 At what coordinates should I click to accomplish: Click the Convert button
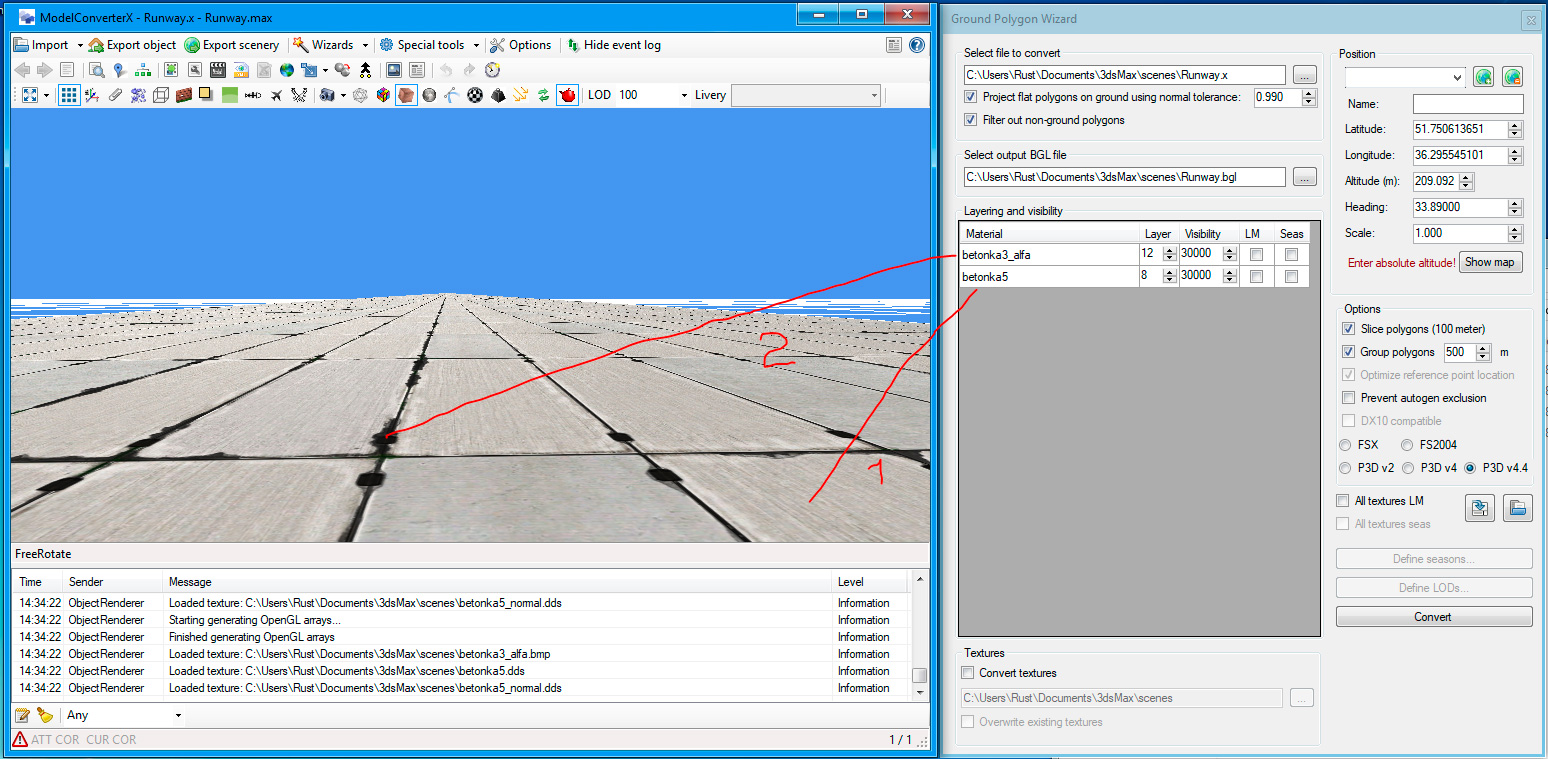tap(1433, 617)
